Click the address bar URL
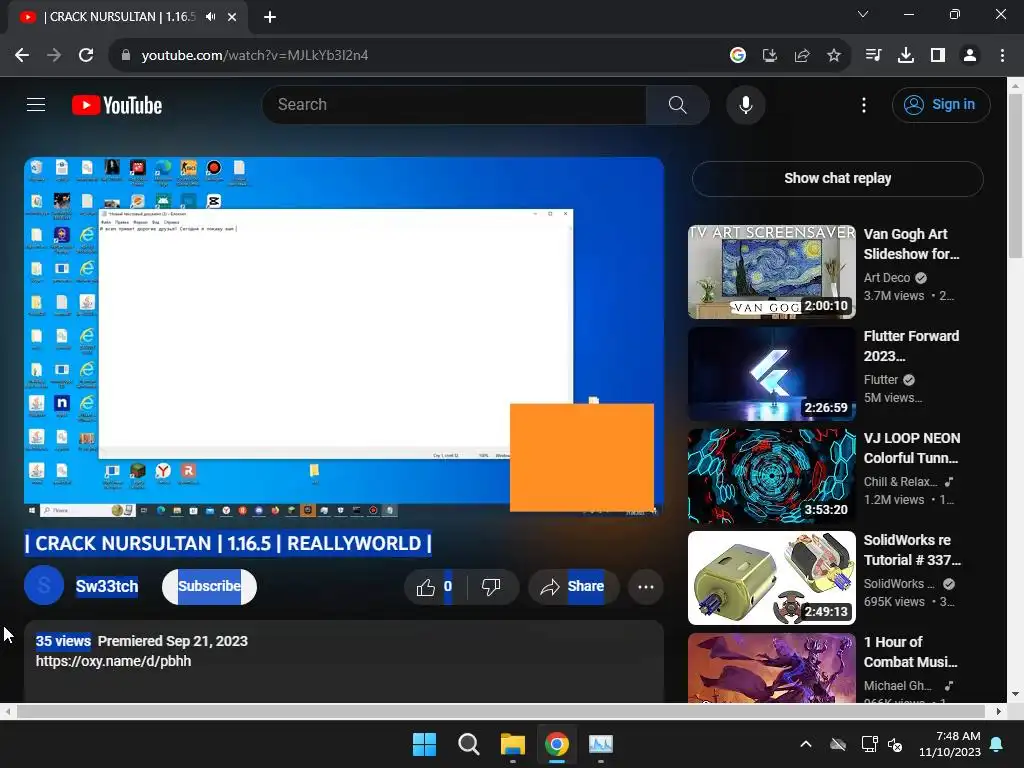 pyautogui.click(x=255, y=56)
